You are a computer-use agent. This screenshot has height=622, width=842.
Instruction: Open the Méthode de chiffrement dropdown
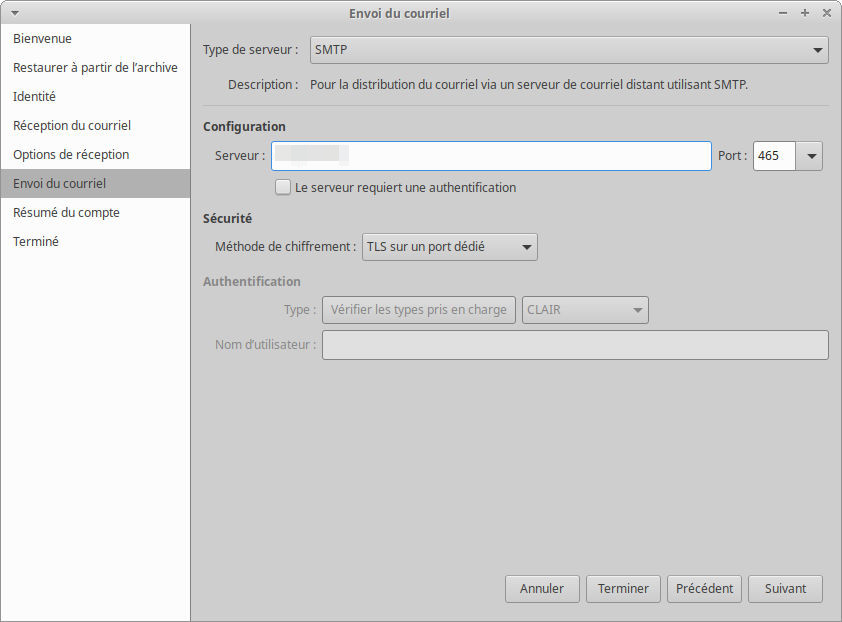point(449,247)
